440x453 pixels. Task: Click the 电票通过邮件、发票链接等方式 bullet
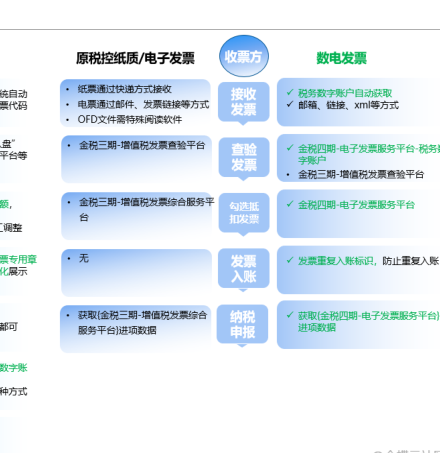(143, 104)
